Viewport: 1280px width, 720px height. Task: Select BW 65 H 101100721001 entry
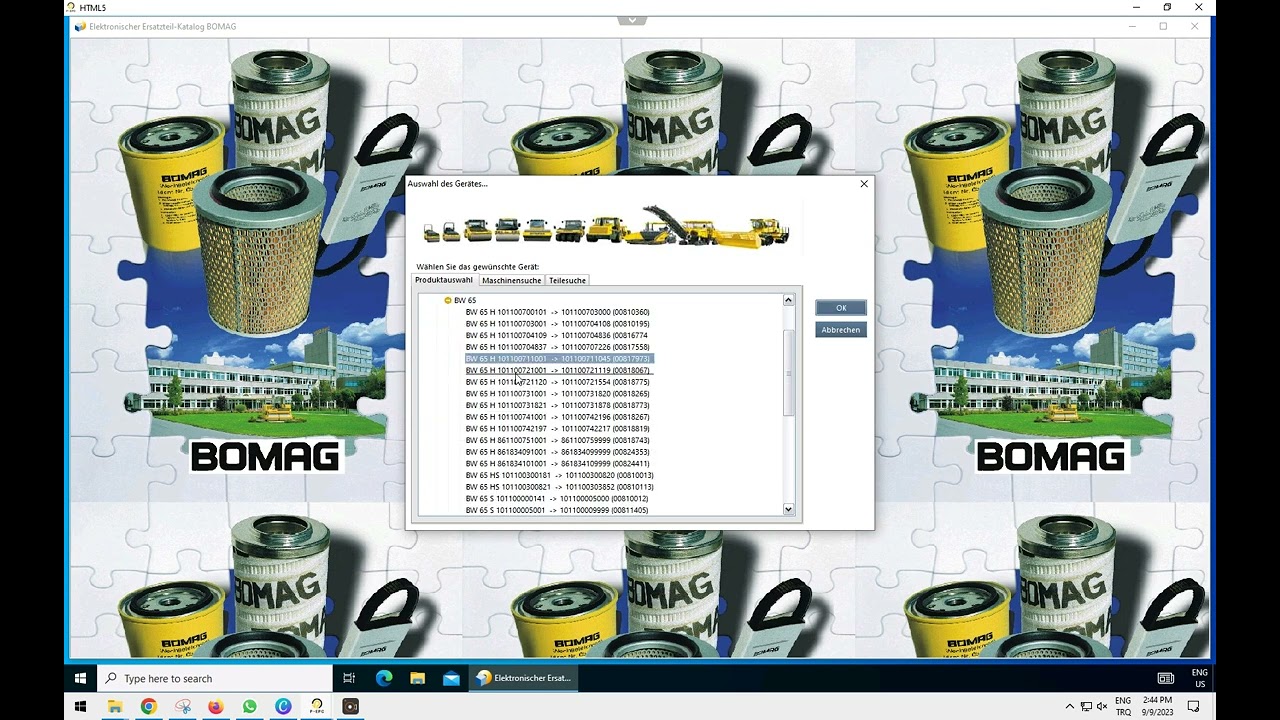[x=557, y=371]
